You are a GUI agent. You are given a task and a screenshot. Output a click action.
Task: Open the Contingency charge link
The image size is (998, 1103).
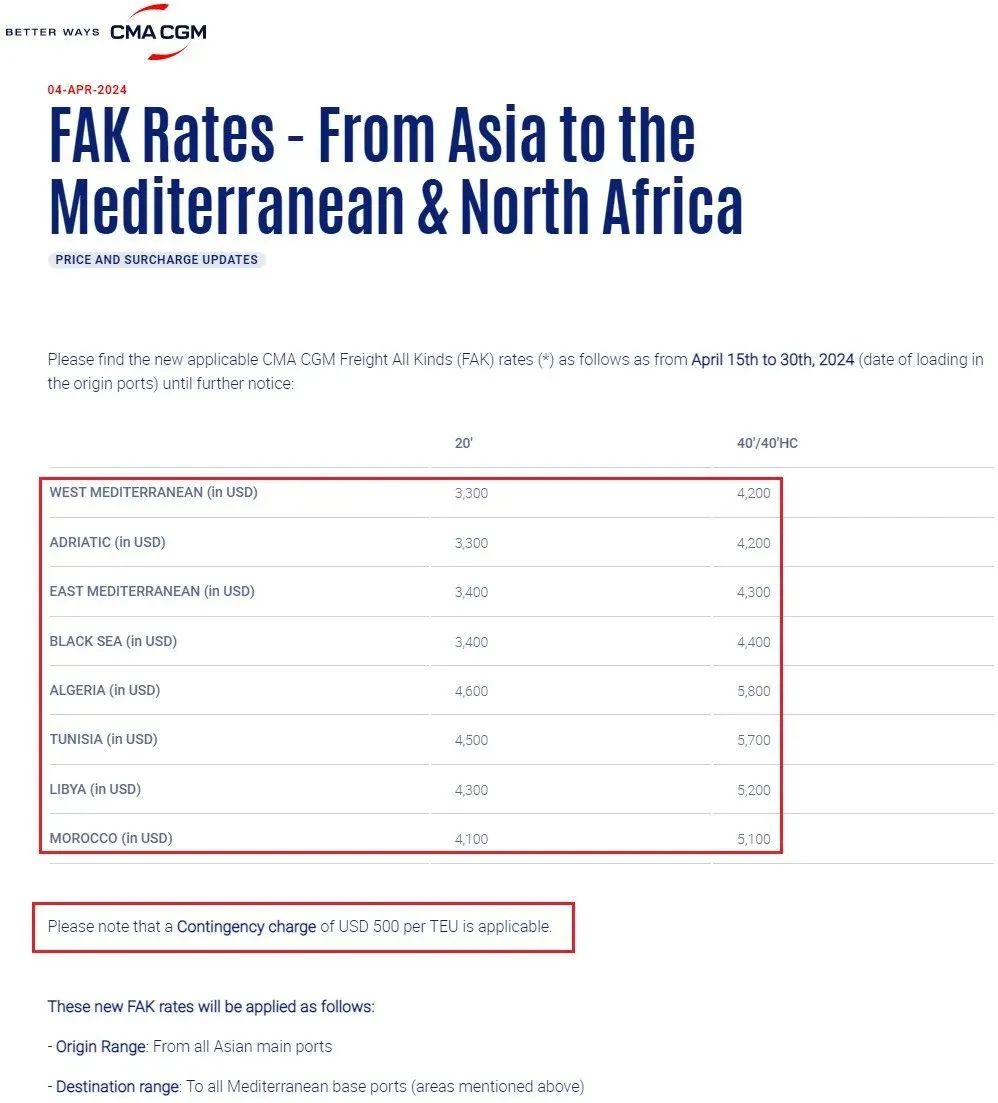coord(246,927)
